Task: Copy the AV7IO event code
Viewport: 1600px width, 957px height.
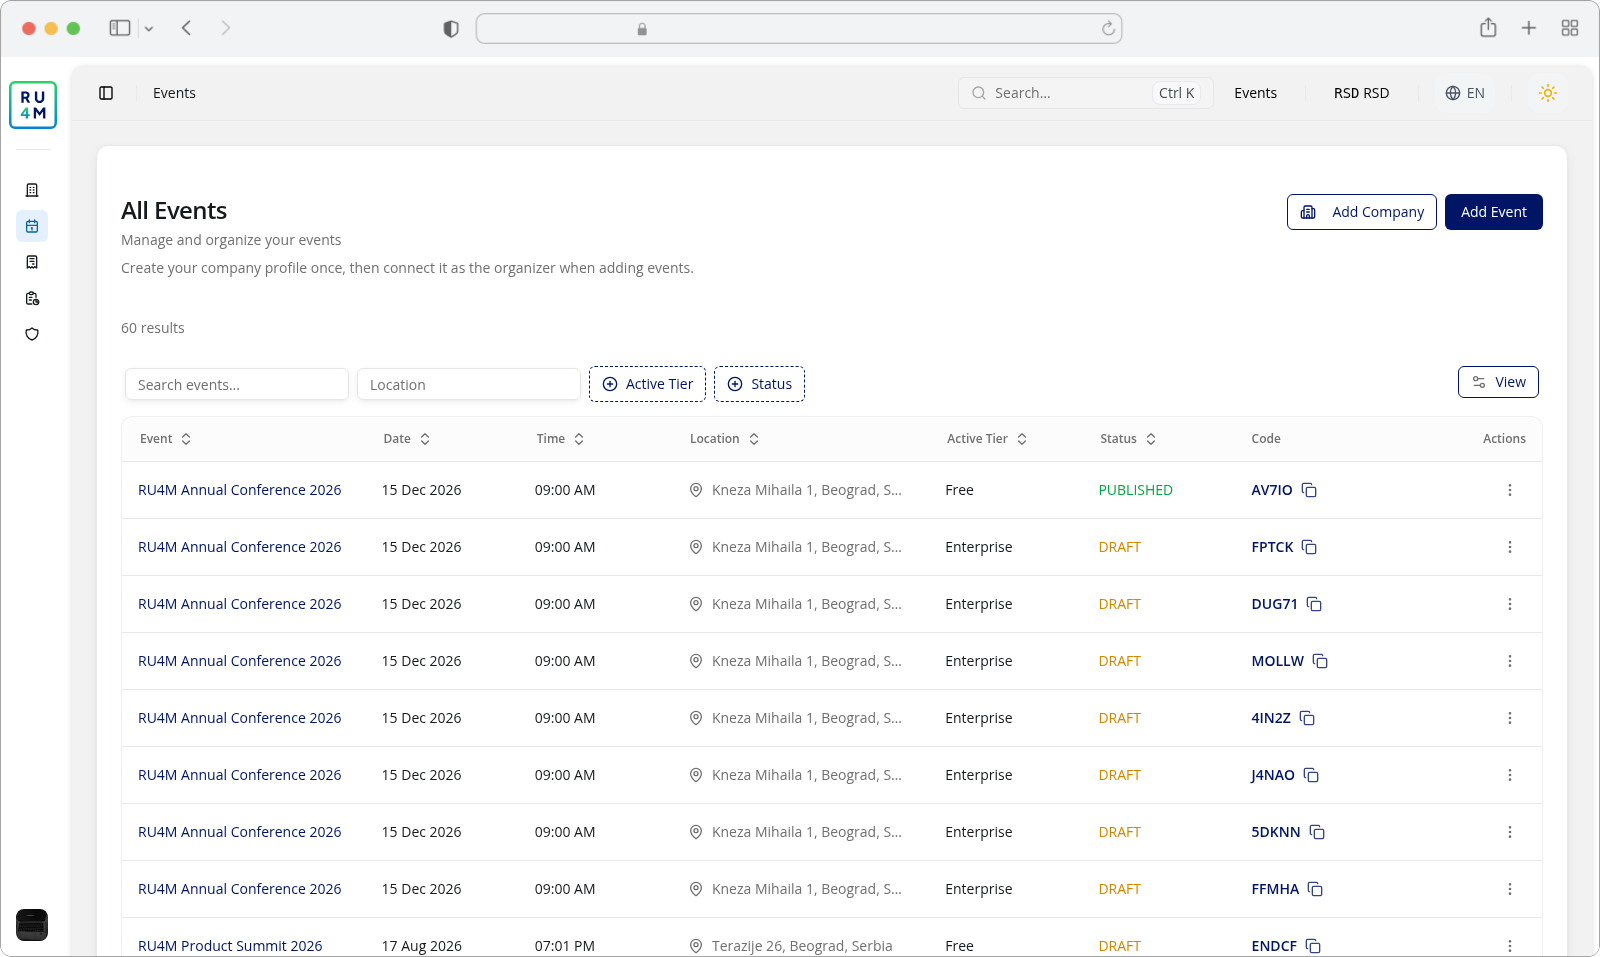Action: pyautogui.click(x=1309, y=490)
